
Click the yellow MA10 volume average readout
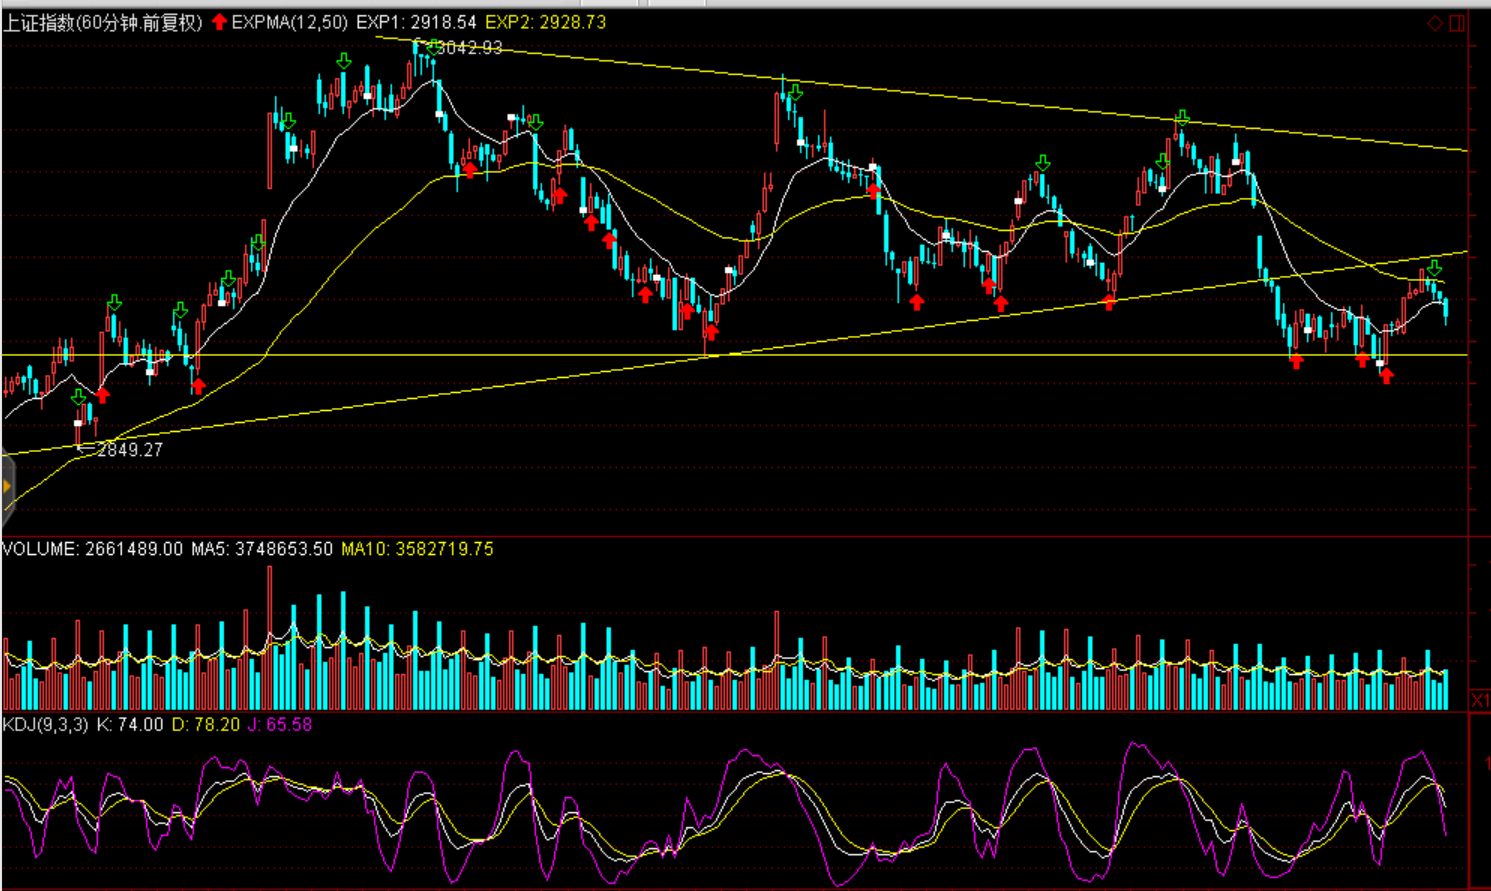tap(417, 549)
